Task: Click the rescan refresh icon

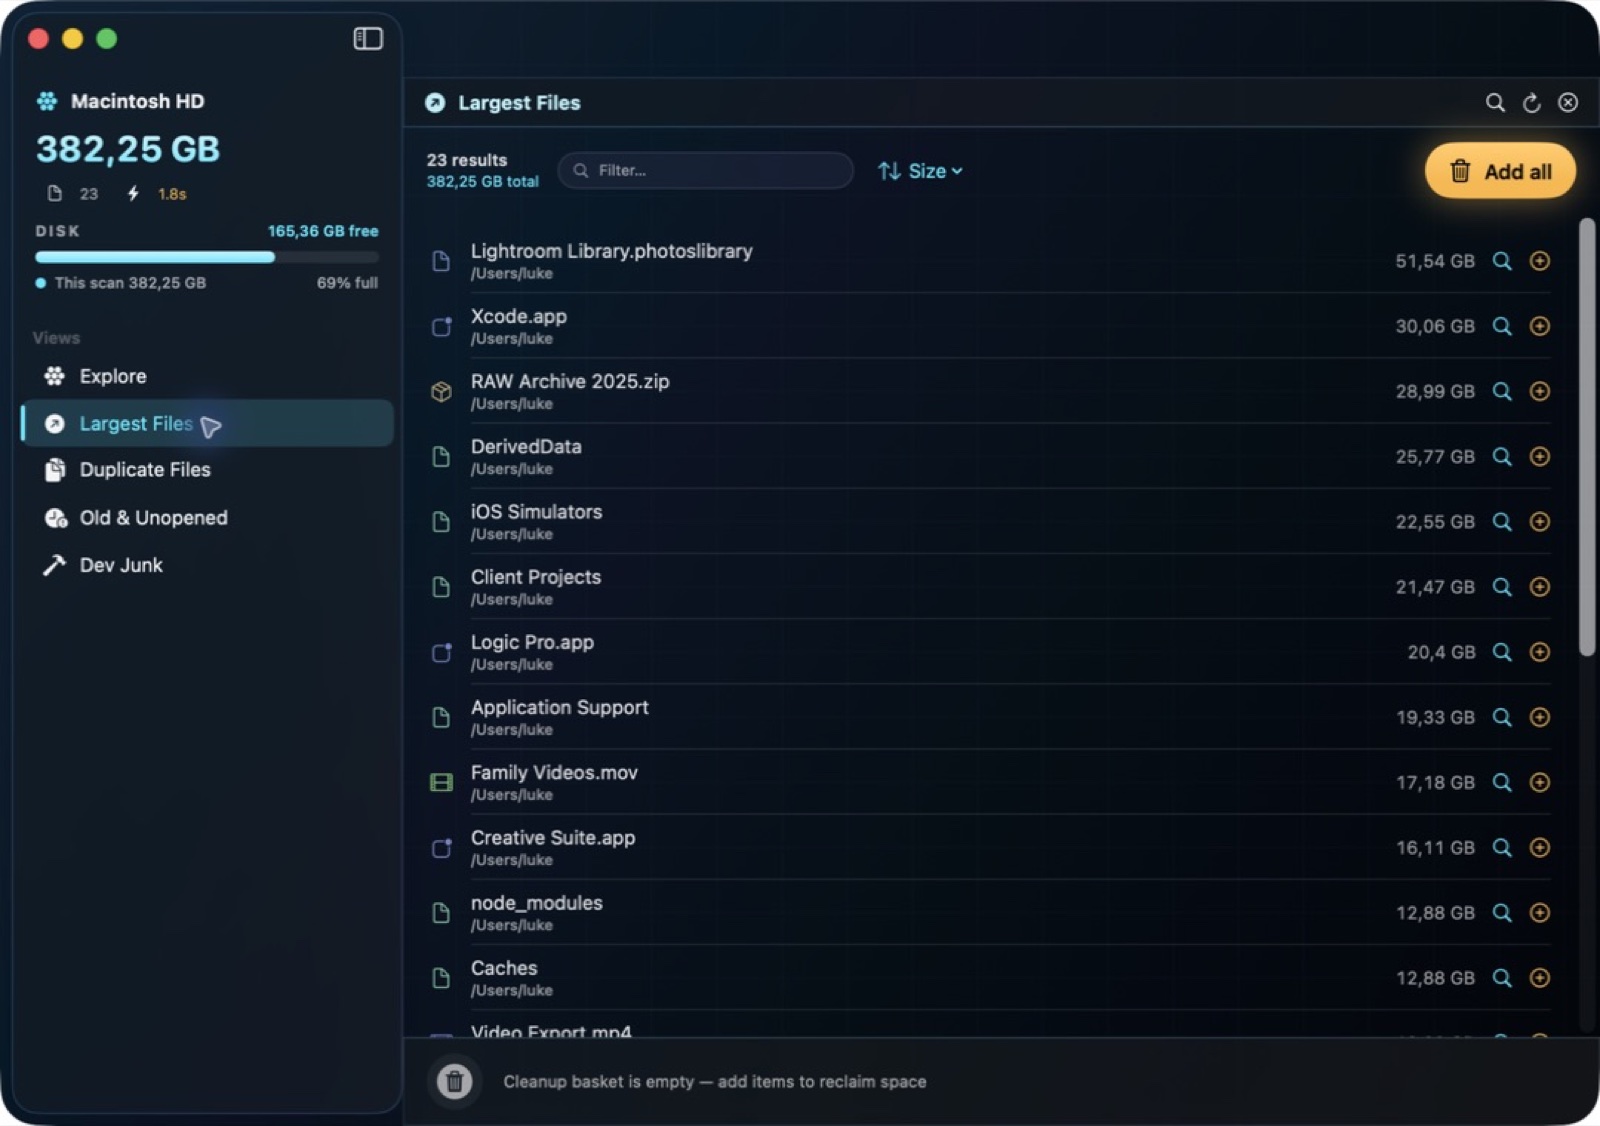Action: pyautogui.click(x=1531, y=103)
